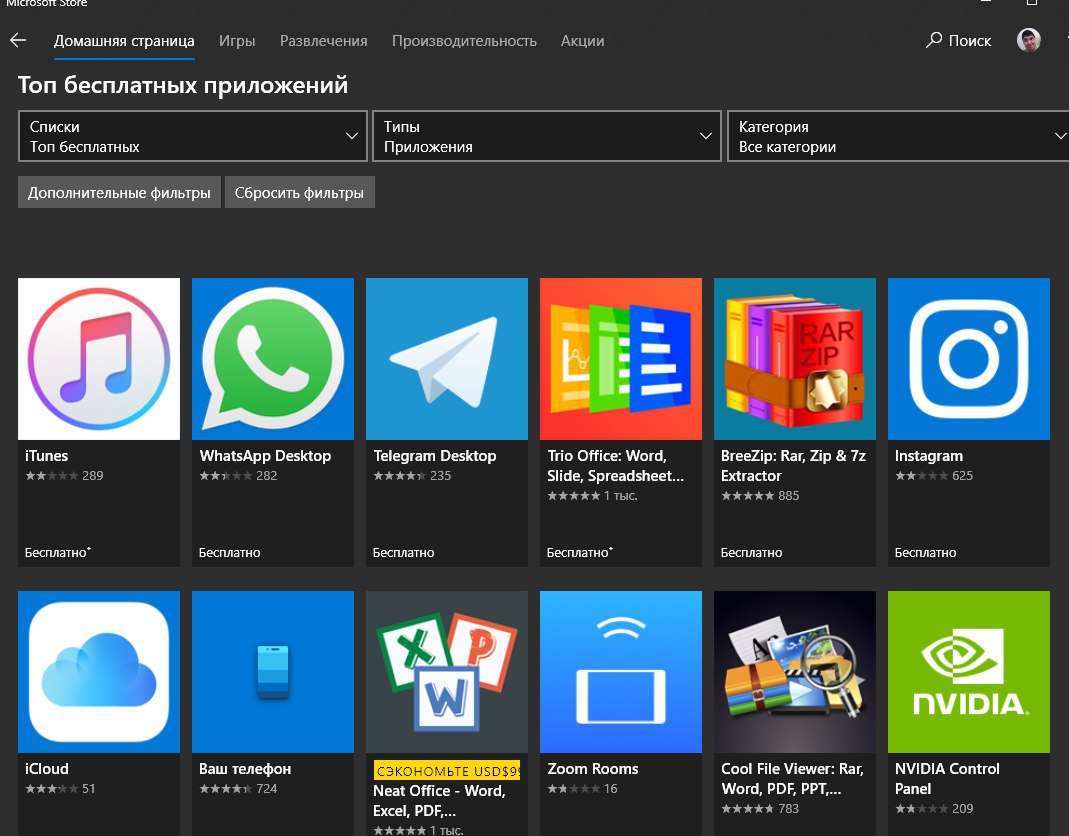Click the Telegram Desktop 235 ratings
This screenshot has height=836, width=1069.
tap(412, 476)
